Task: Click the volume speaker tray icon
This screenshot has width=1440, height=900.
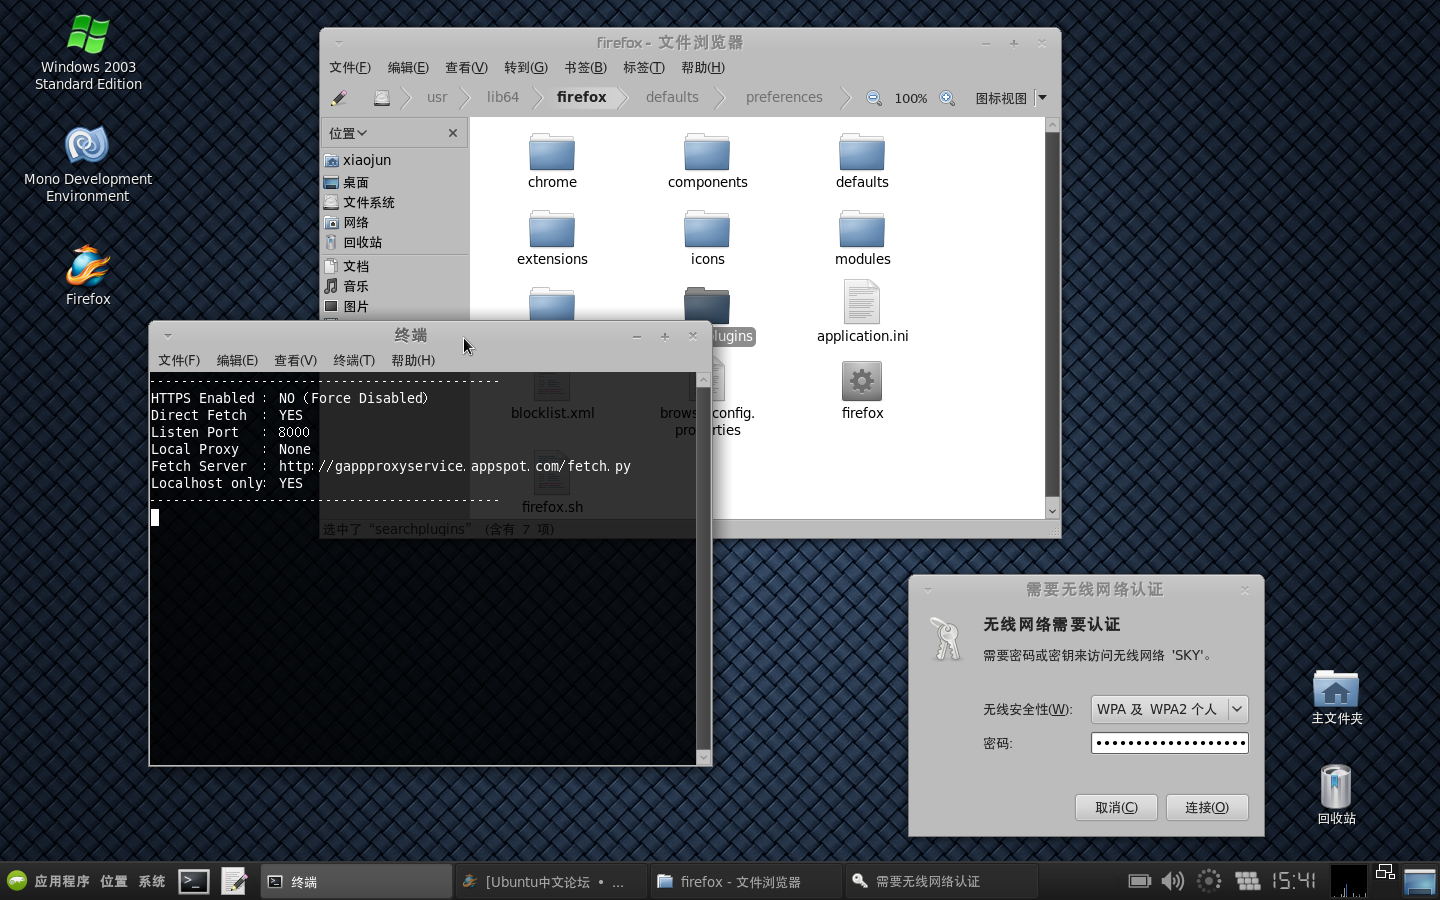Action: click(1173, 881)
